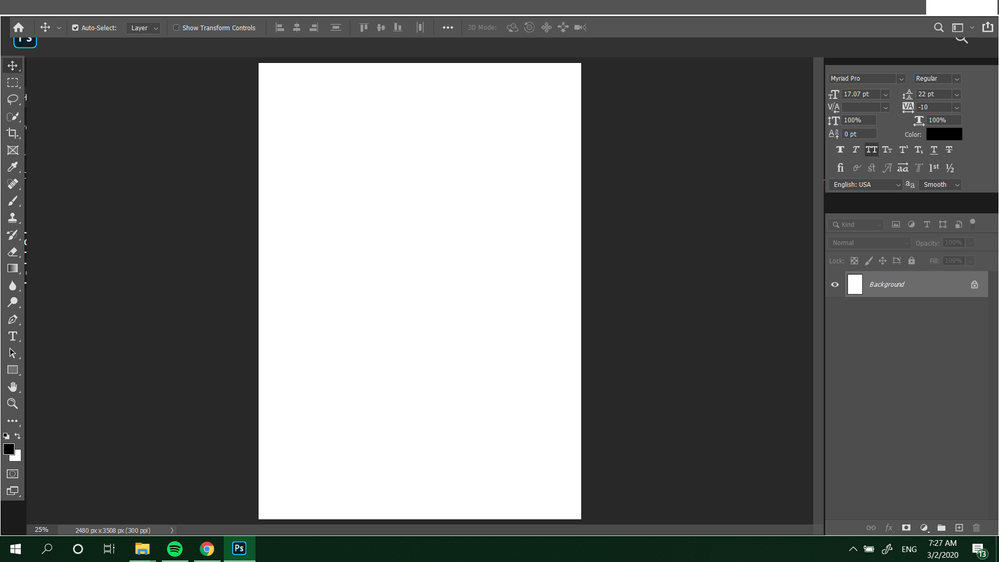Toggle Strikethrough text style

click(x=949, y=150)
